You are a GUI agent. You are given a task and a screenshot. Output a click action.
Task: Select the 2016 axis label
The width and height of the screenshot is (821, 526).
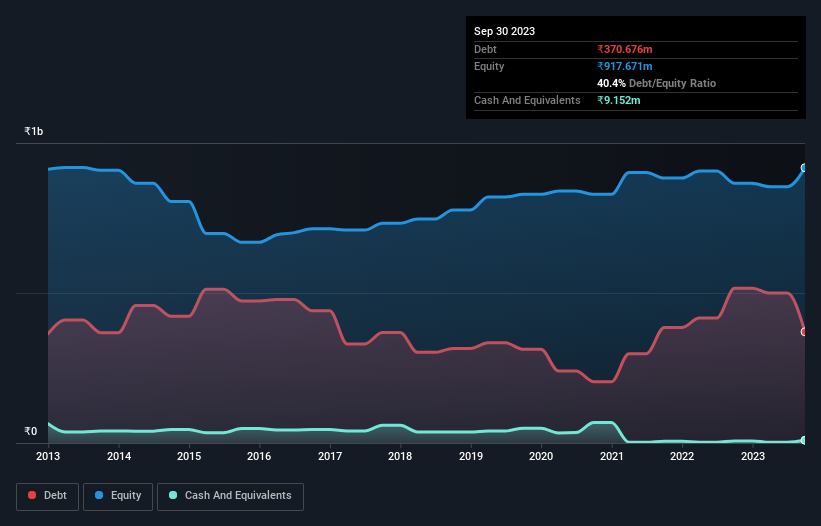click(259, 456)
